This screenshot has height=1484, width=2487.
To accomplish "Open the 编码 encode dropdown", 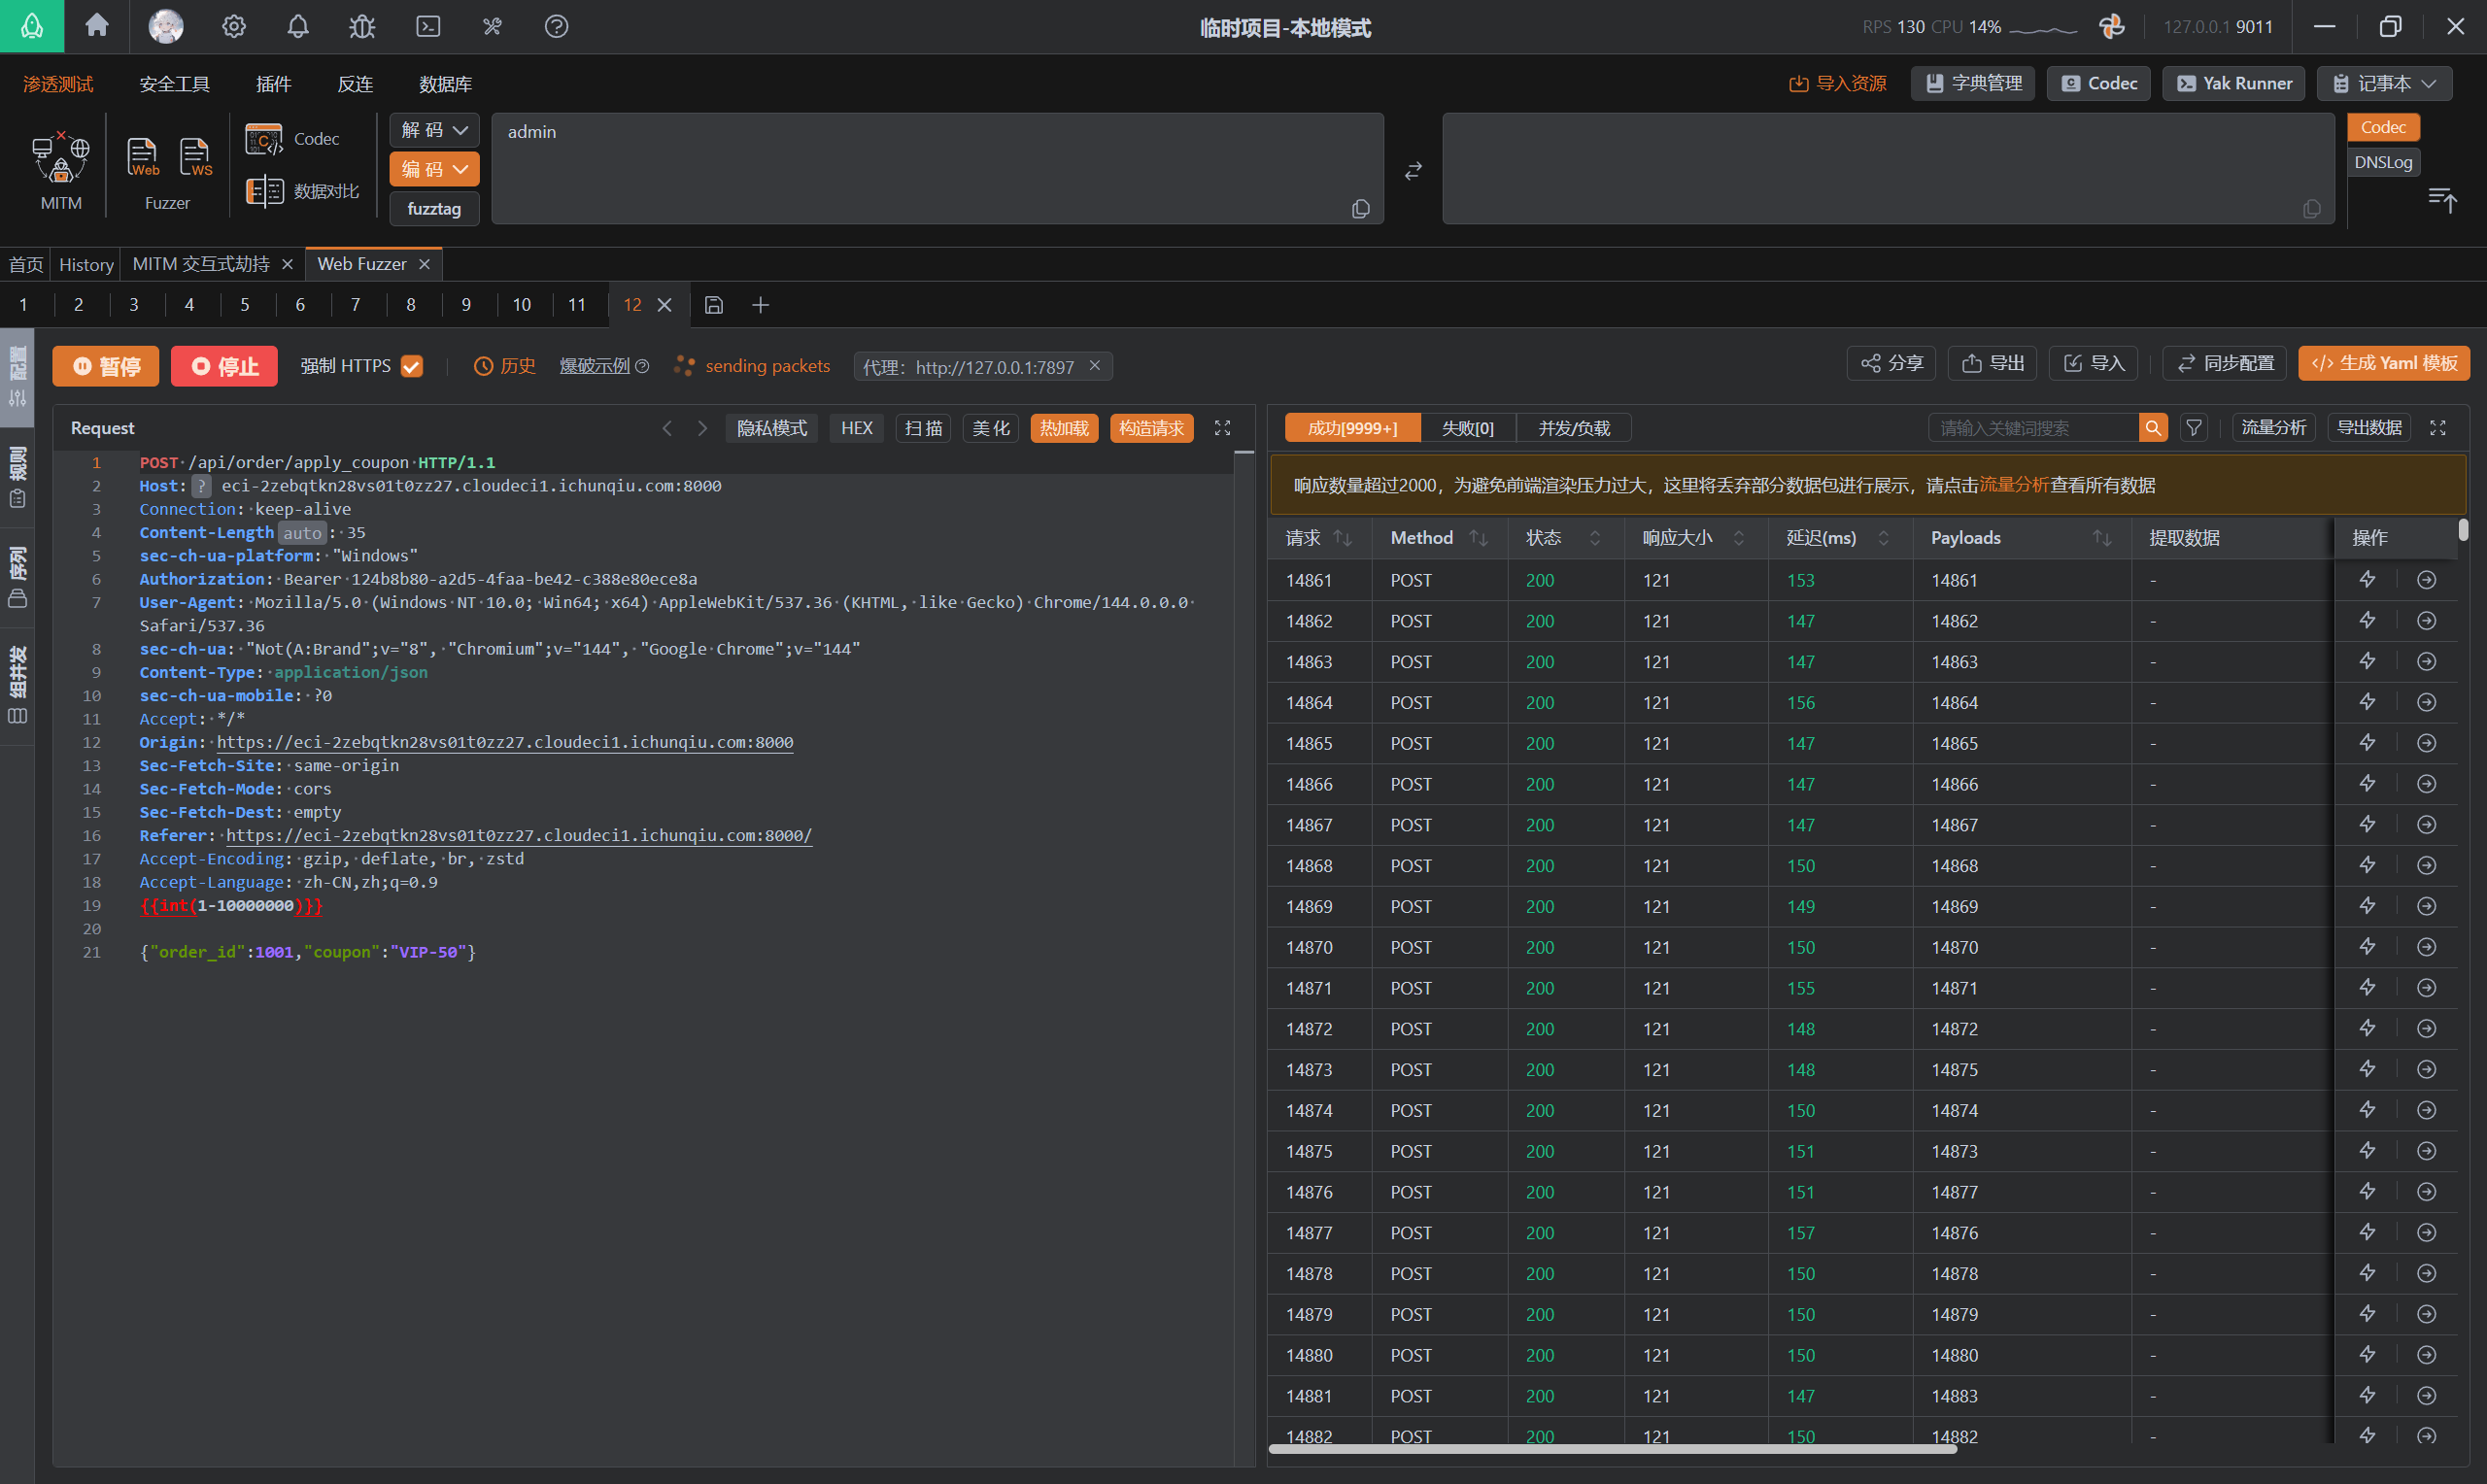I will 434,169.
